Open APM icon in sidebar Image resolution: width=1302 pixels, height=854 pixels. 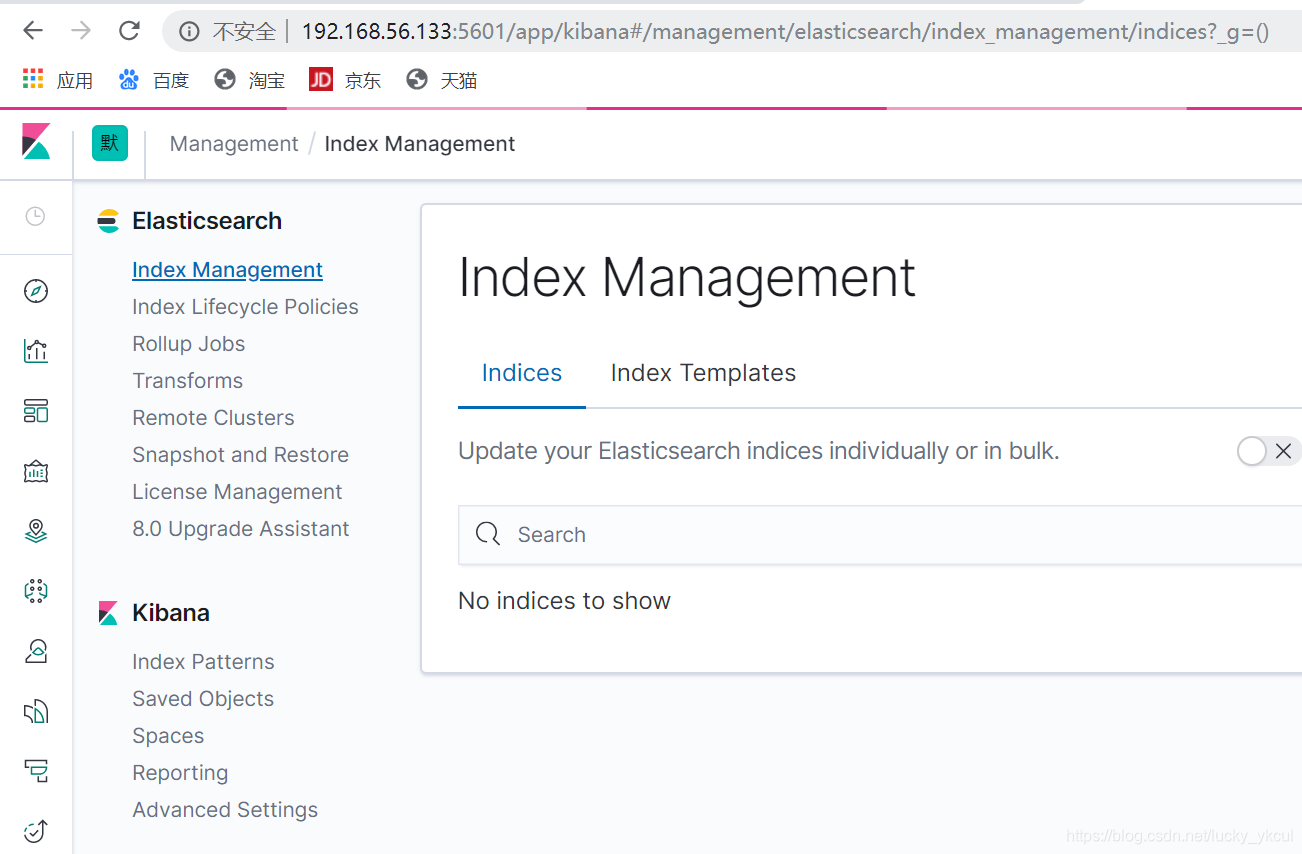36,771
